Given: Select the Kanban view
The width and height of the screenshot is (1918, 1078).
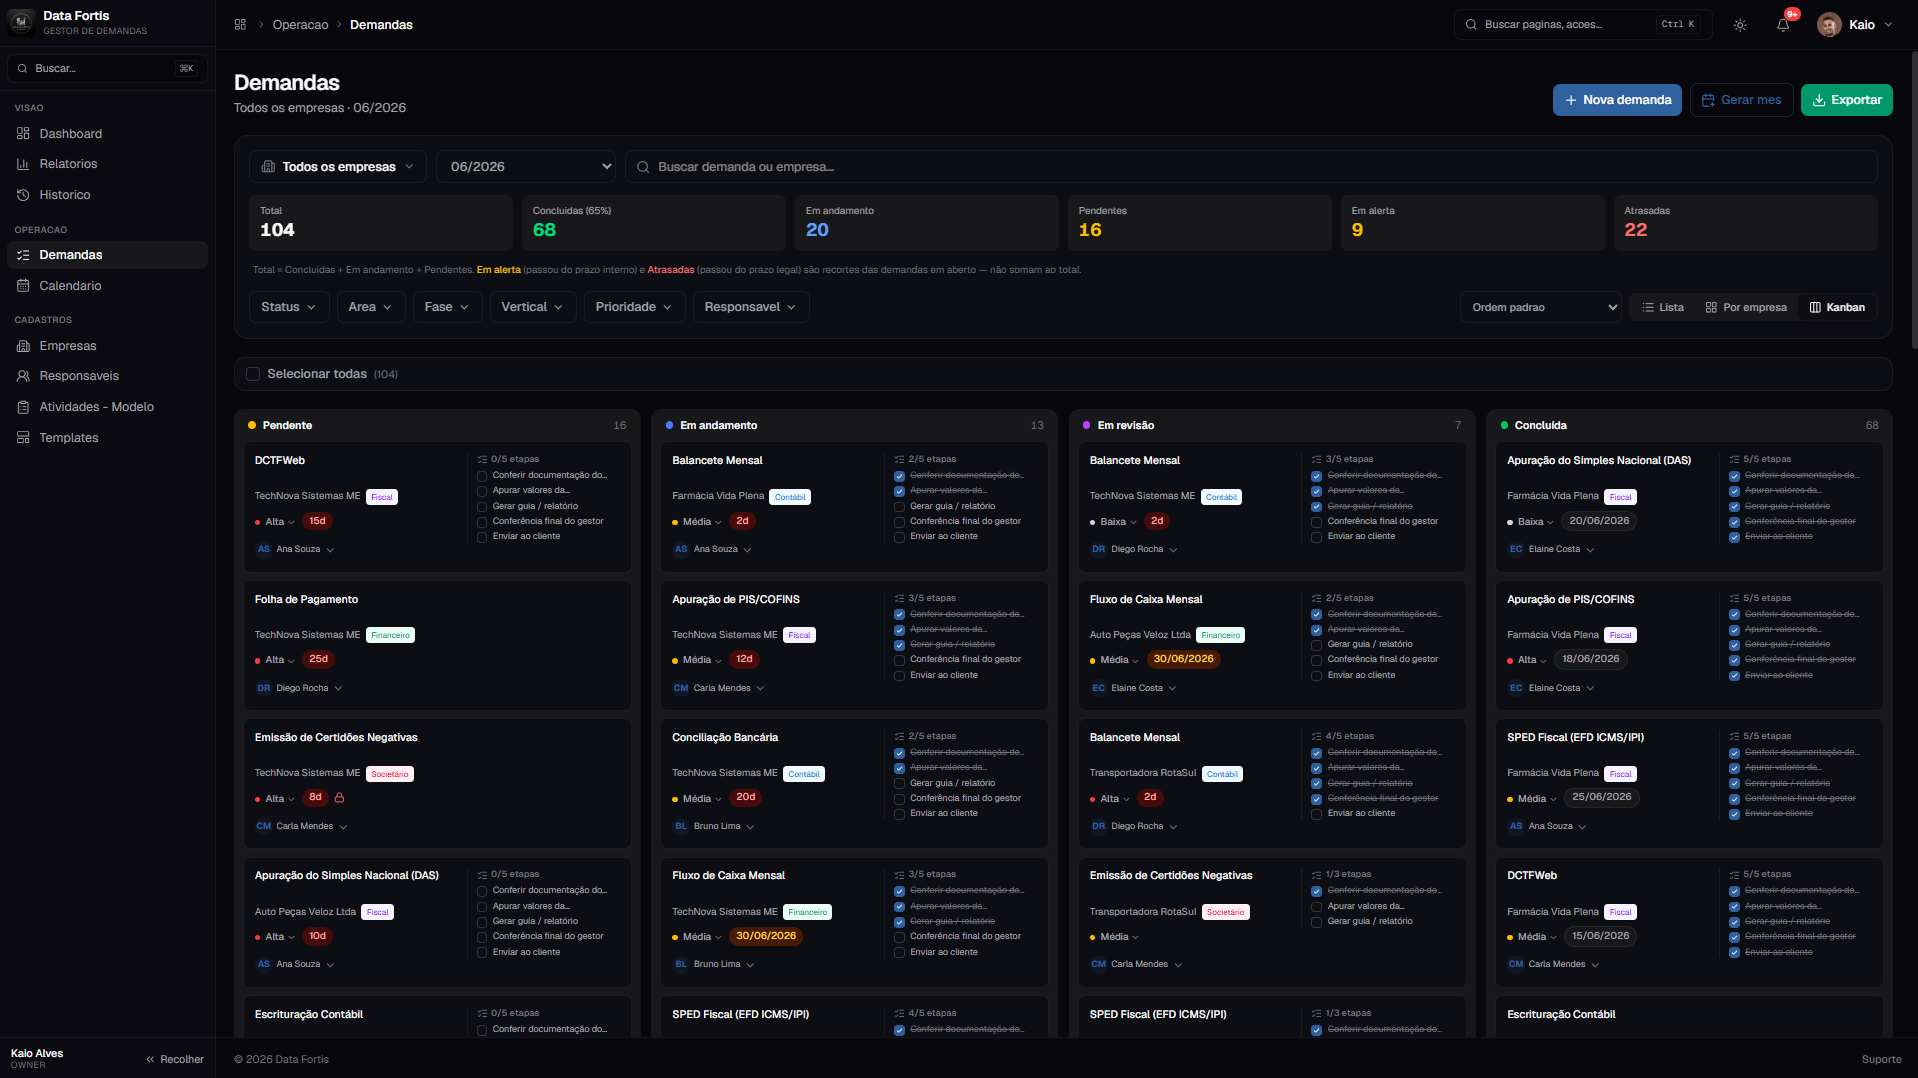Looking at the screenshot, I should 1837,307.
